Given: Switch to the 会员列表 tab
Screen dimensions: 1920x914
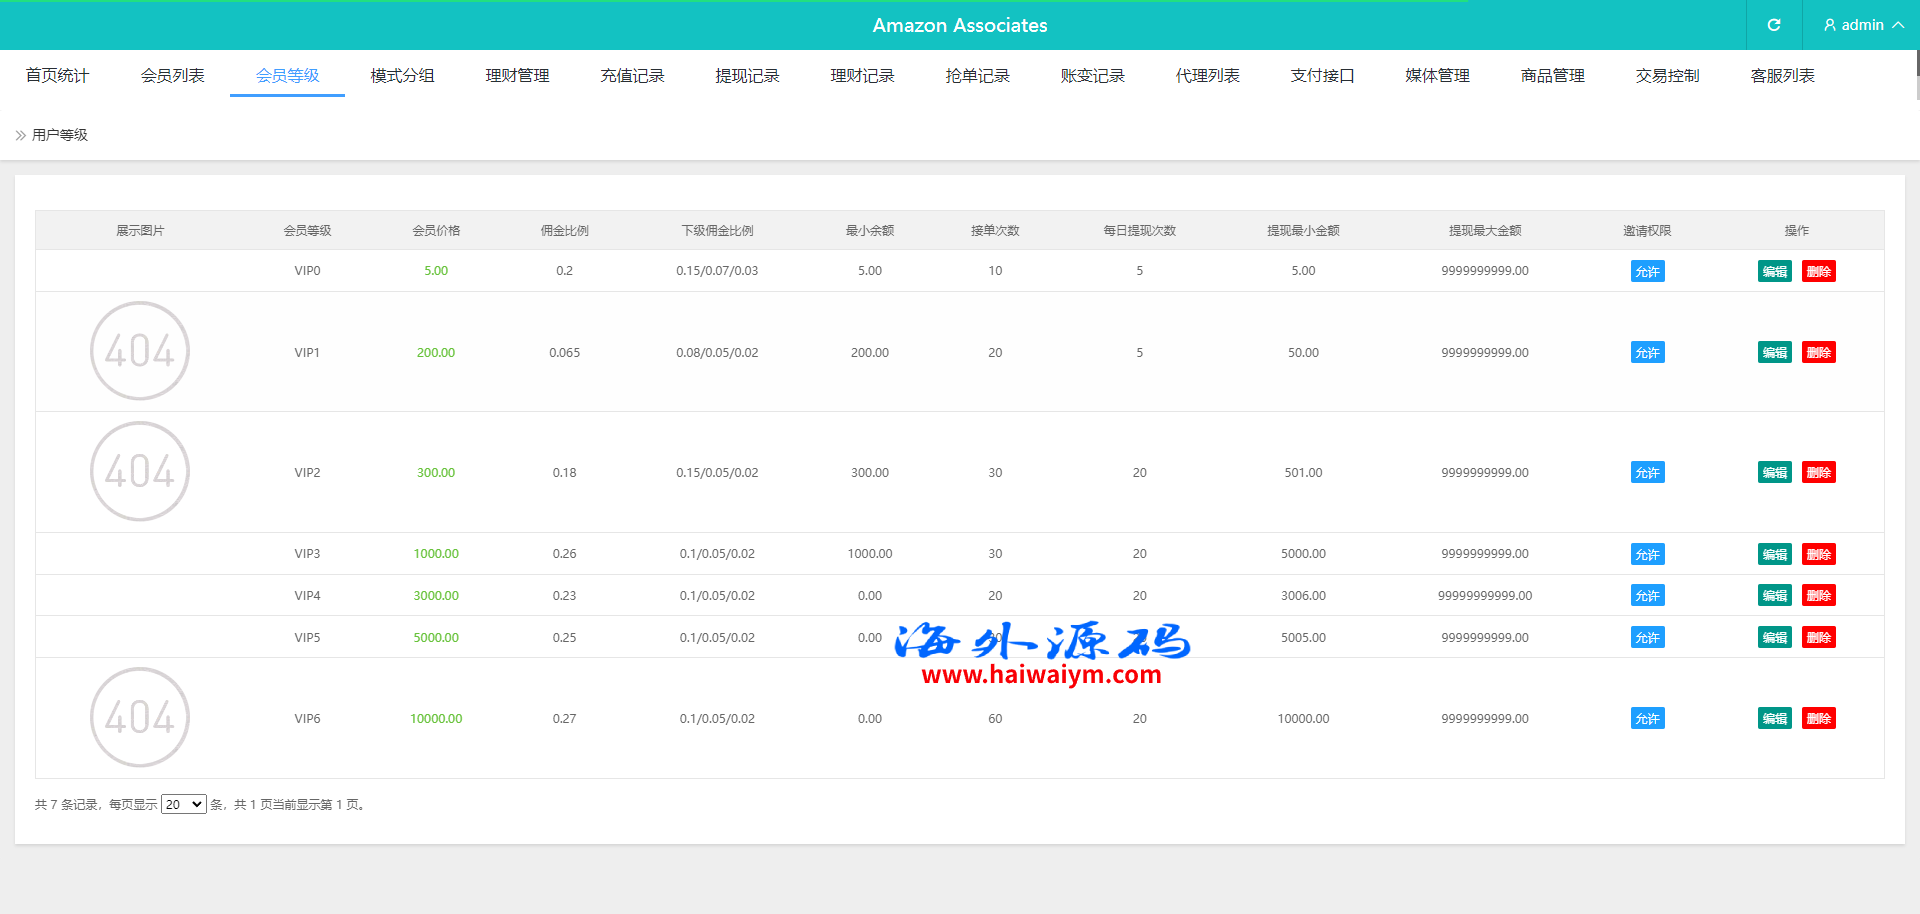Looking at the screenshot, I should coord(172,76).
